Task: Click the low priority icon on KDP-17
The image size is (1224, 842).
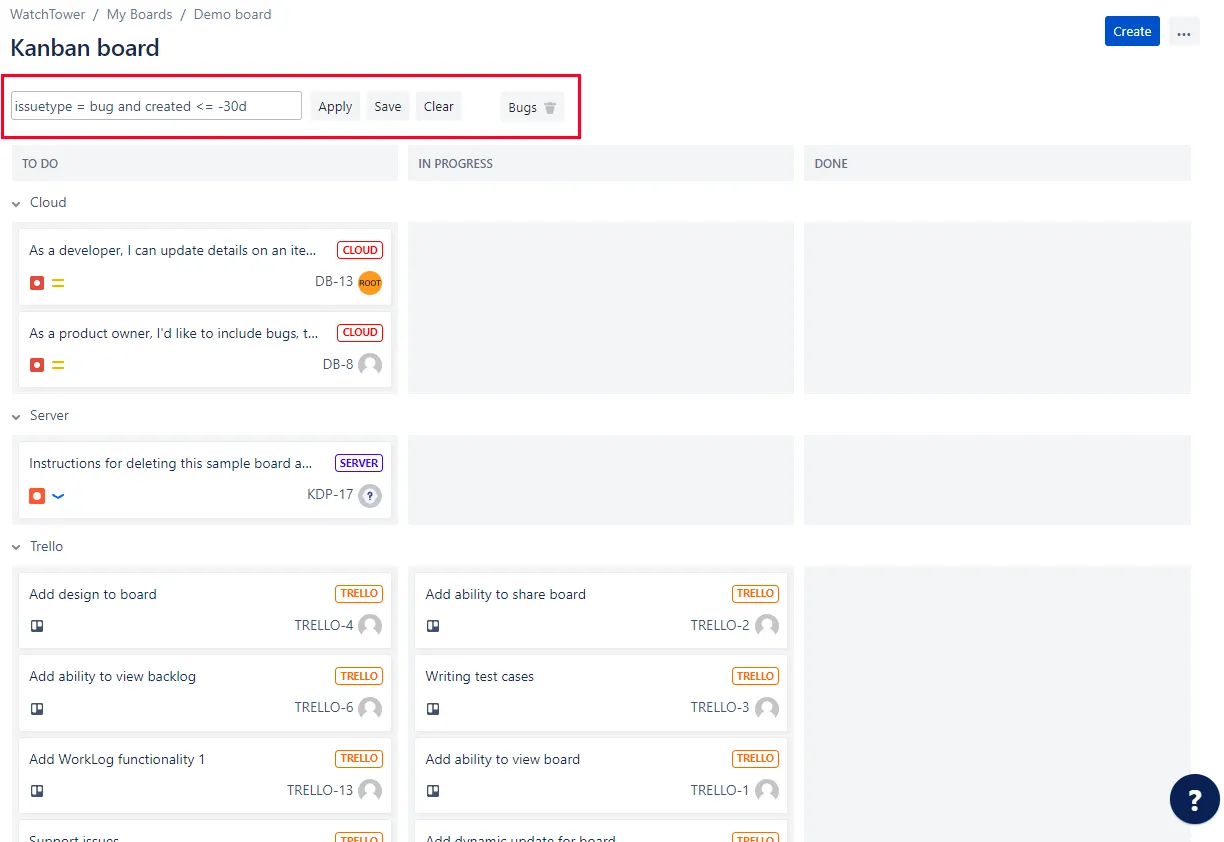Action: 58,496
